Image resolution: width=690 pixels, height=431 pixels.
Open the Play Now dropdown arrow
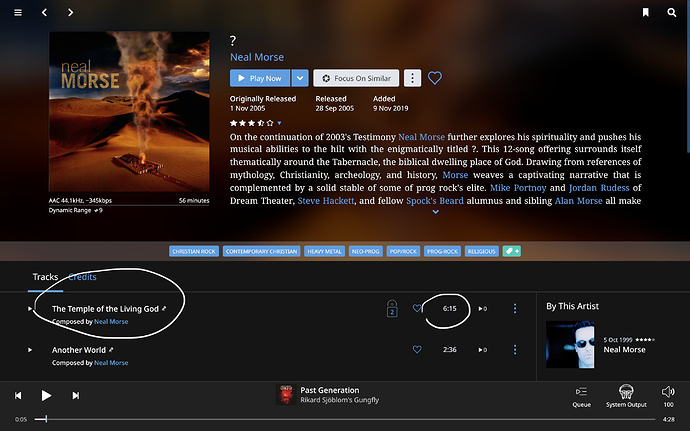pos(300,78)
